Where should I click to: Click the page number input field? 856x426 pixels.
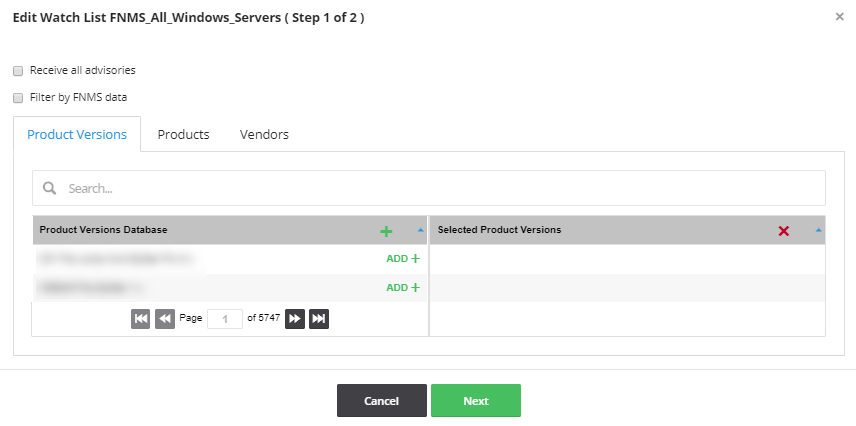click(225, 319)
